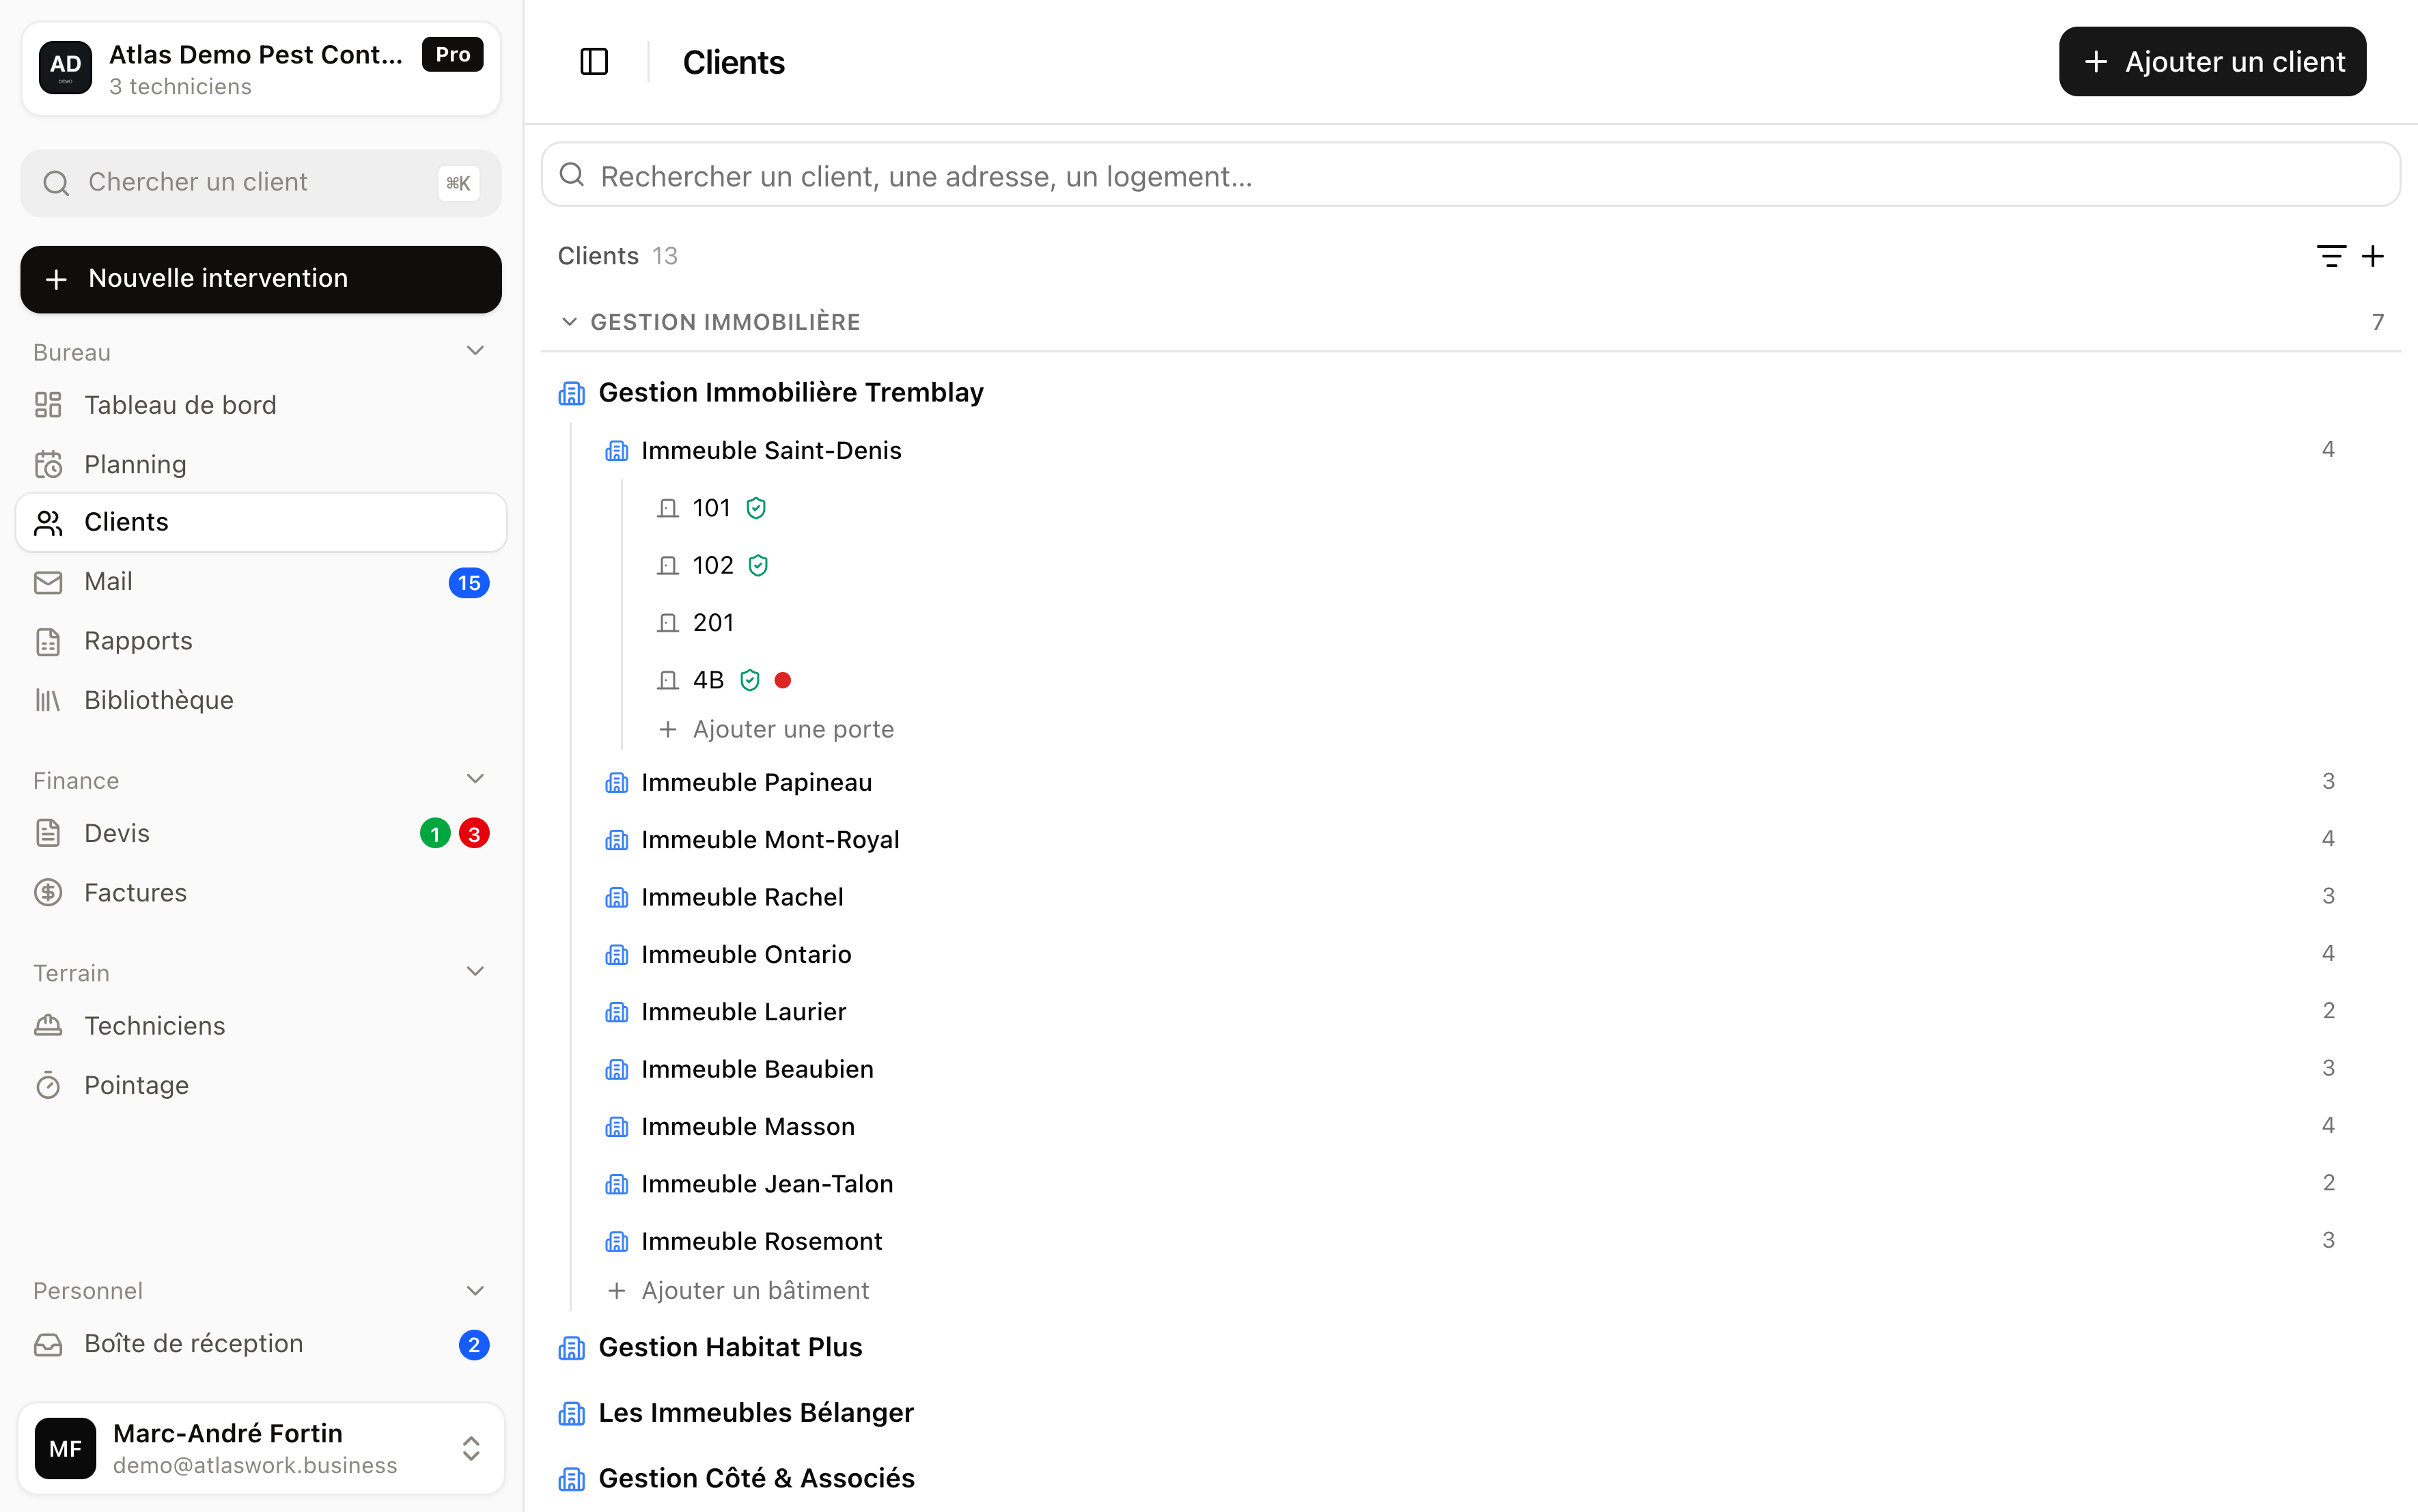Open Bibliothèque in the sidebar
The height and width of the screenshot is (1512, 2418).
pyautogui.click(x=261, y=700)
